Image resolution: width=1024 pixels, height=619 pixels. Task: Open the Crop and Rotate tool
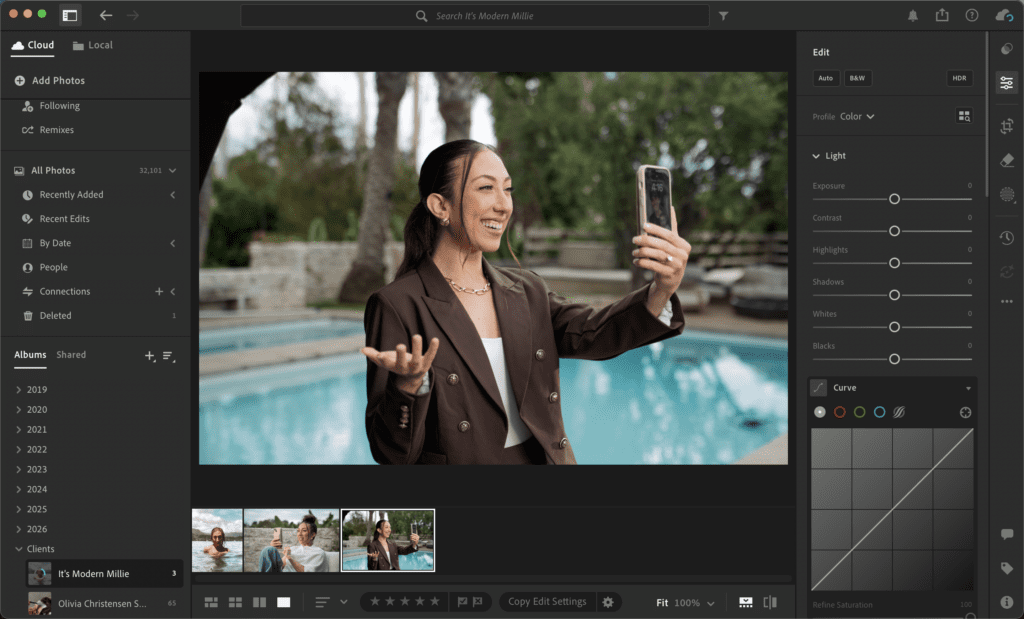[x=1007, y=126]
